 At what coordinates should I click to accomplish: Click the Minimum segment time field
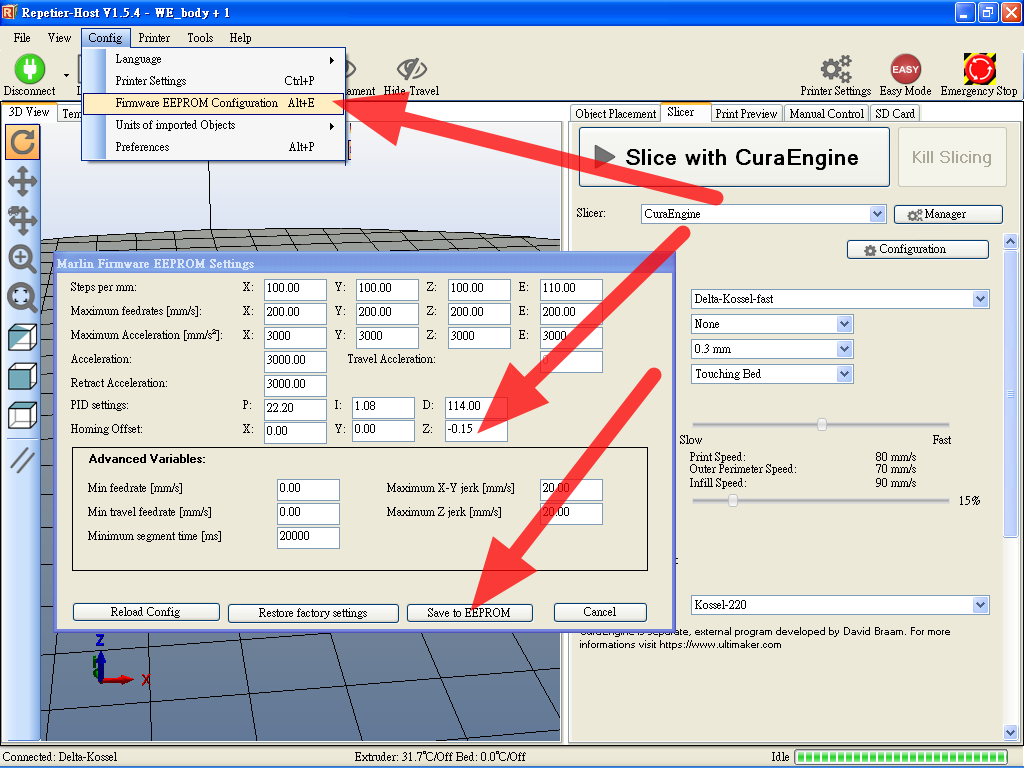click(x=308, y=536)
